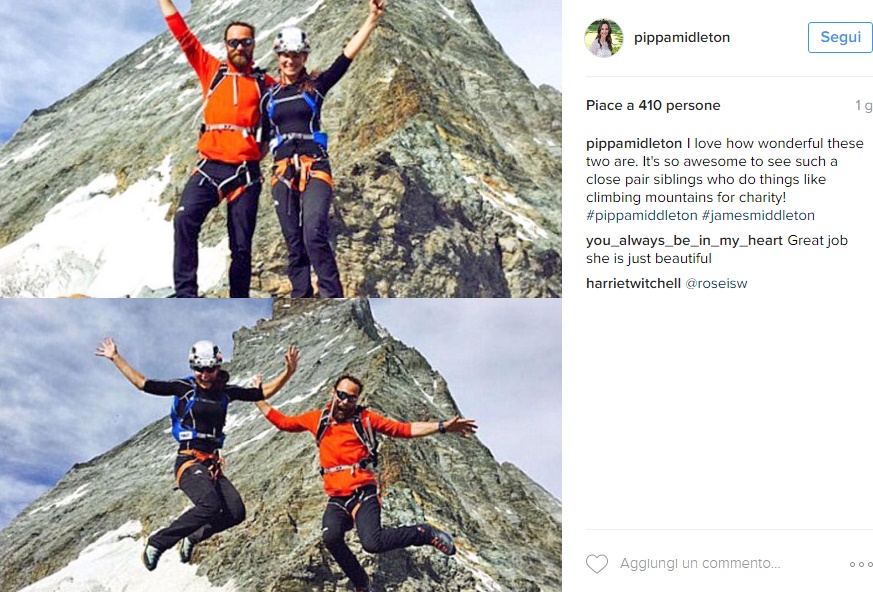Click pippamidleton name in the caption
The height and width of the screenshot is (592, 873).
(x=634, y=144)
